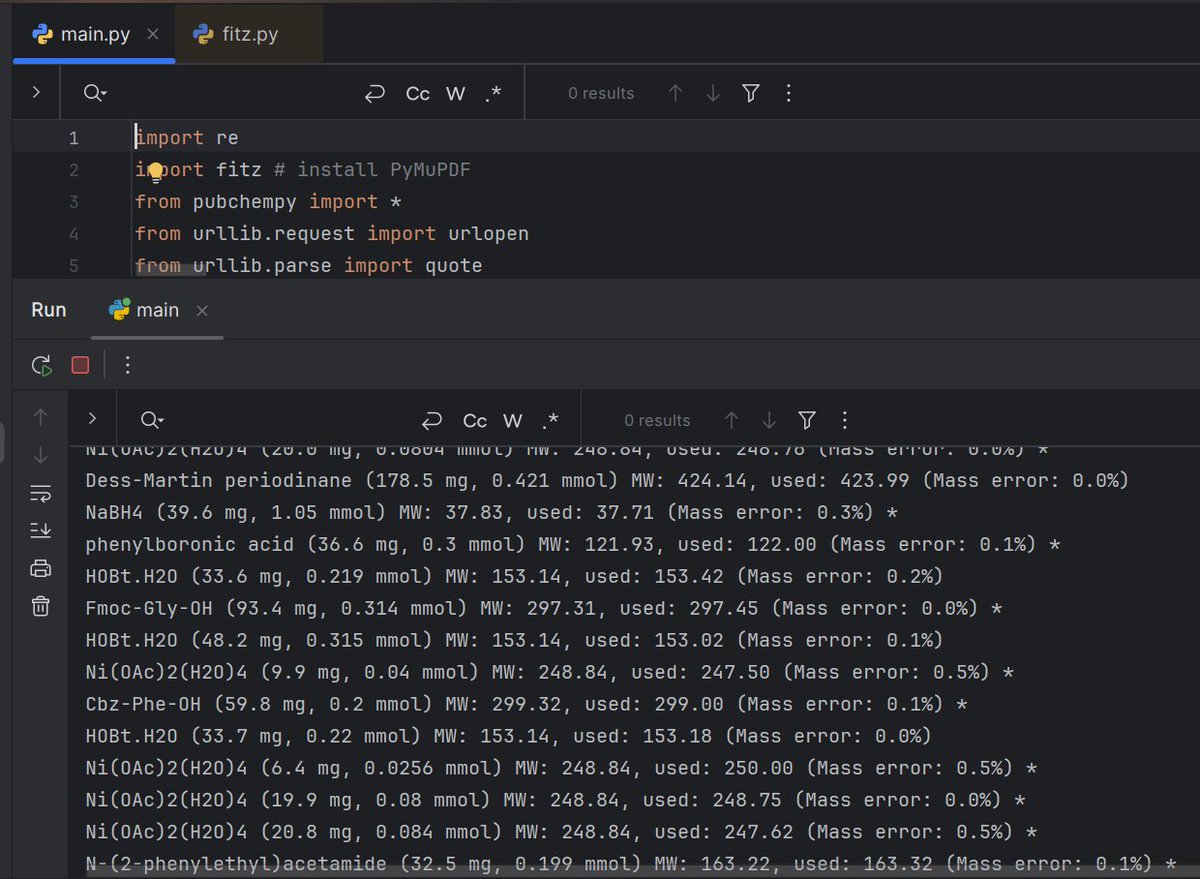Expand replace chevron in console search
1200x879 pixels.
(92, 419)
